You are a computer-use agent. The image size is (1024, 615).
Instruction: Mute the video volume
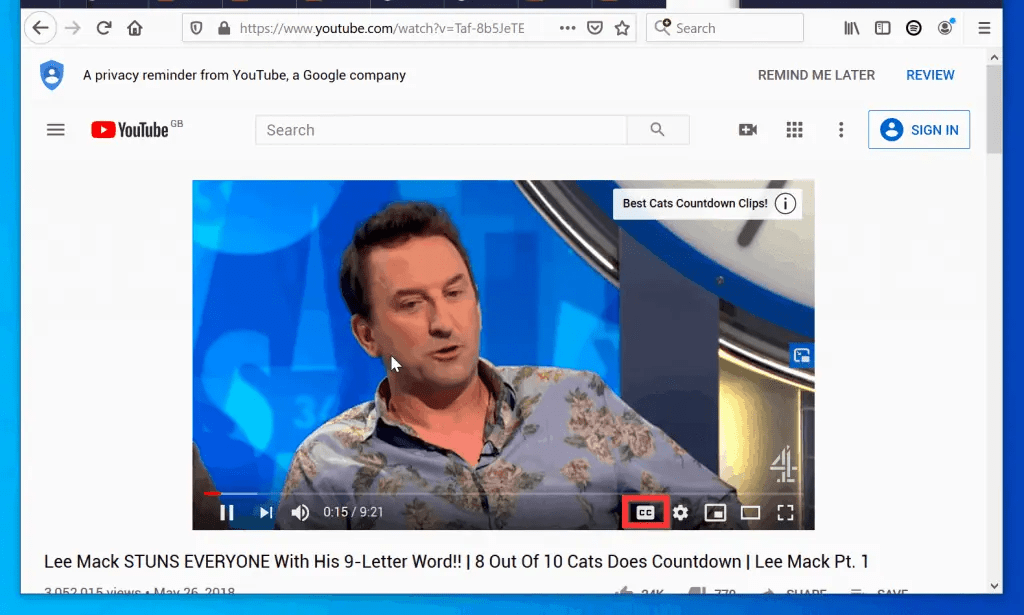point(300,511)
